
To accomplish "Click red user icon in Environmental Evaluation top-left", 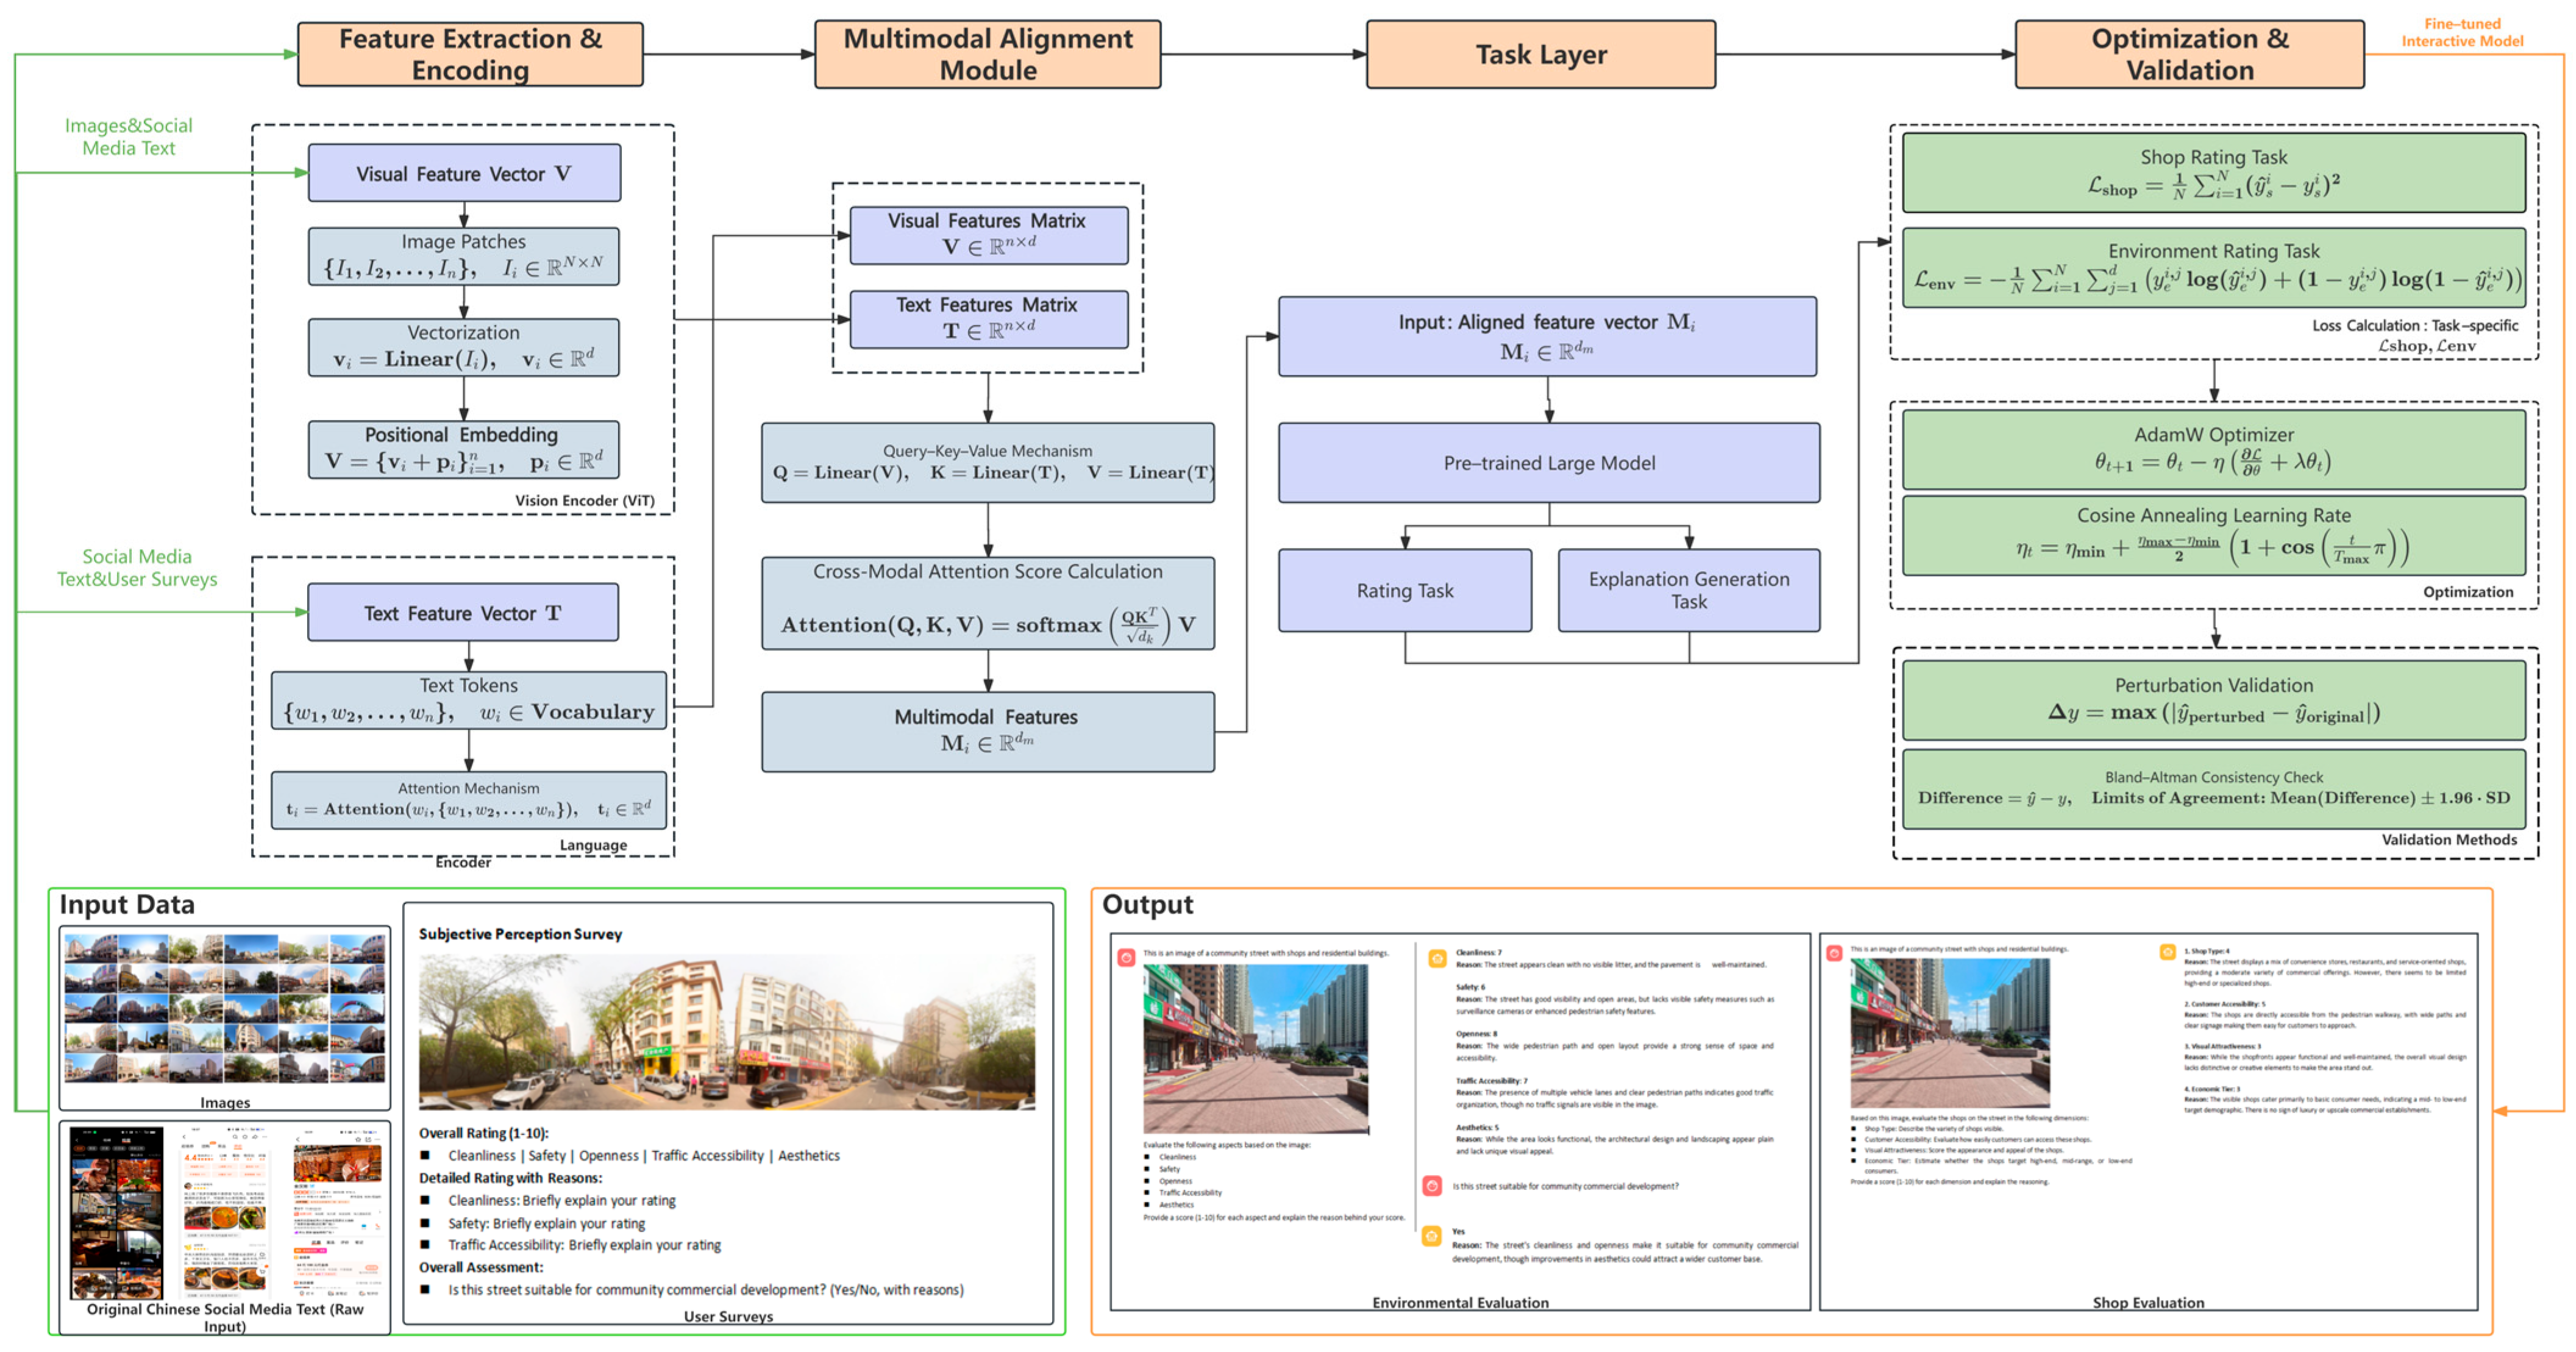I will tap(1126, 957).
